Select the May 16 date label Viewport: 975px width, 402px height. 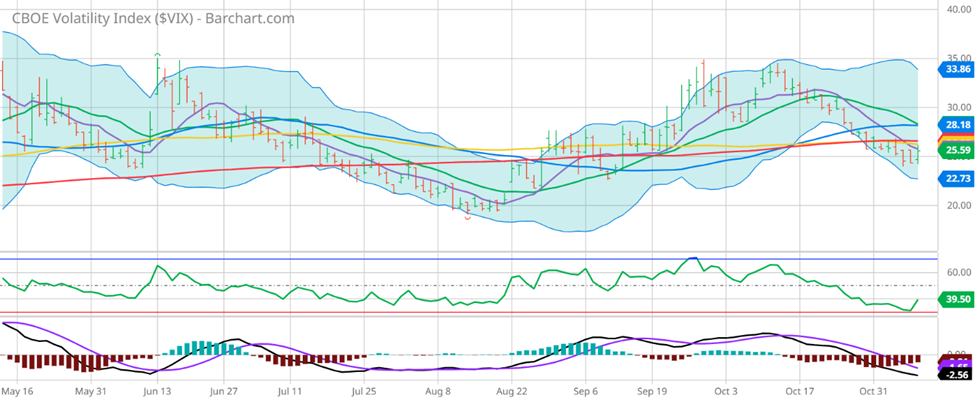[x=18, y=391]
